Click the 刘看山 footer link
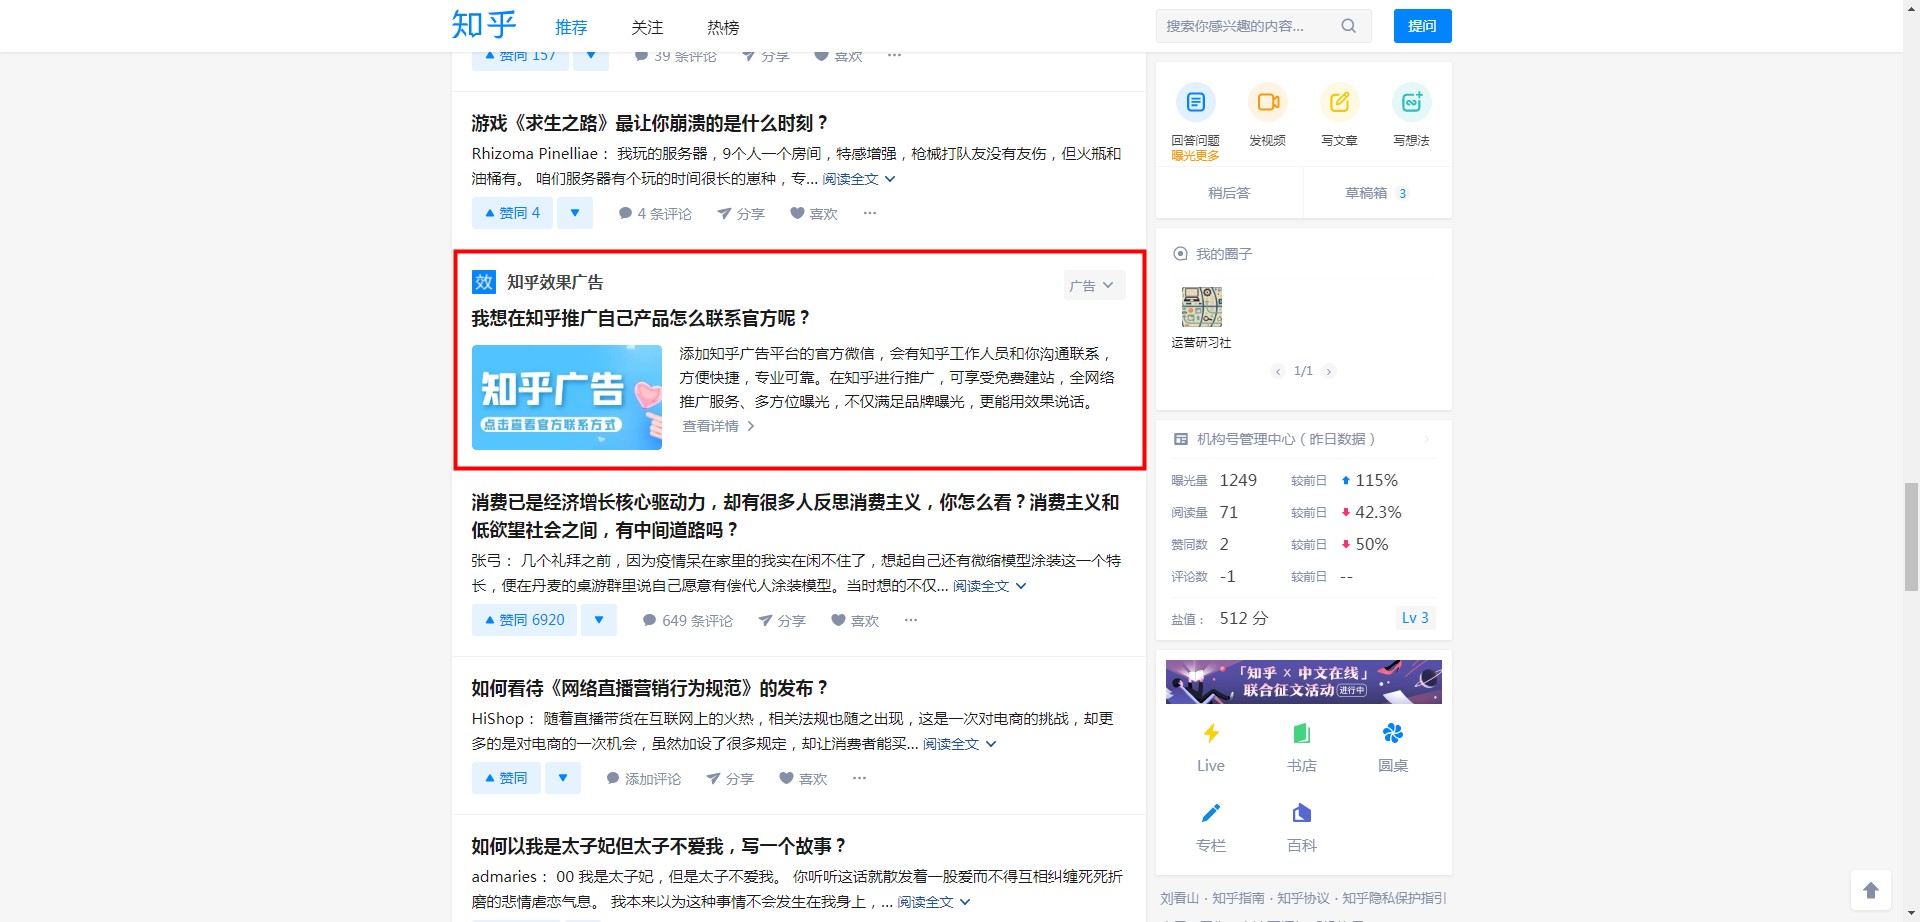The image size is (1920, 922). coord(1179,898)
